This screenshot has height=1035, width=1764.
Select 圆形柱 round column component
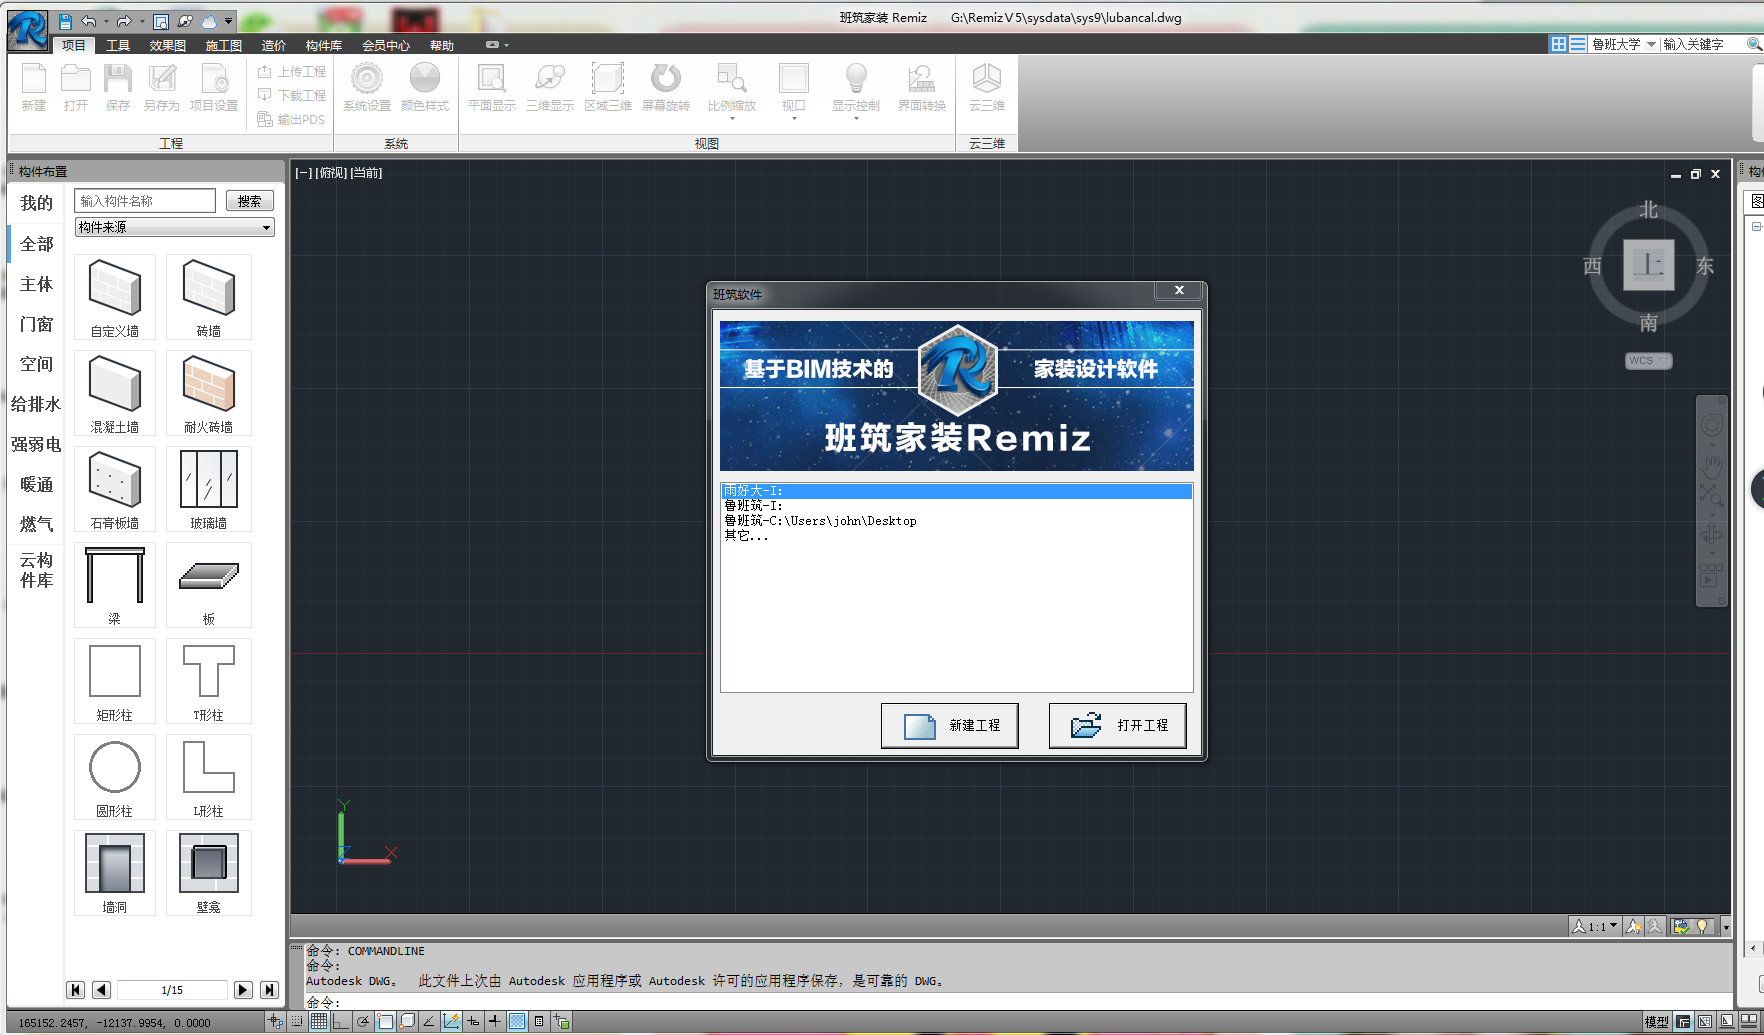115,777
